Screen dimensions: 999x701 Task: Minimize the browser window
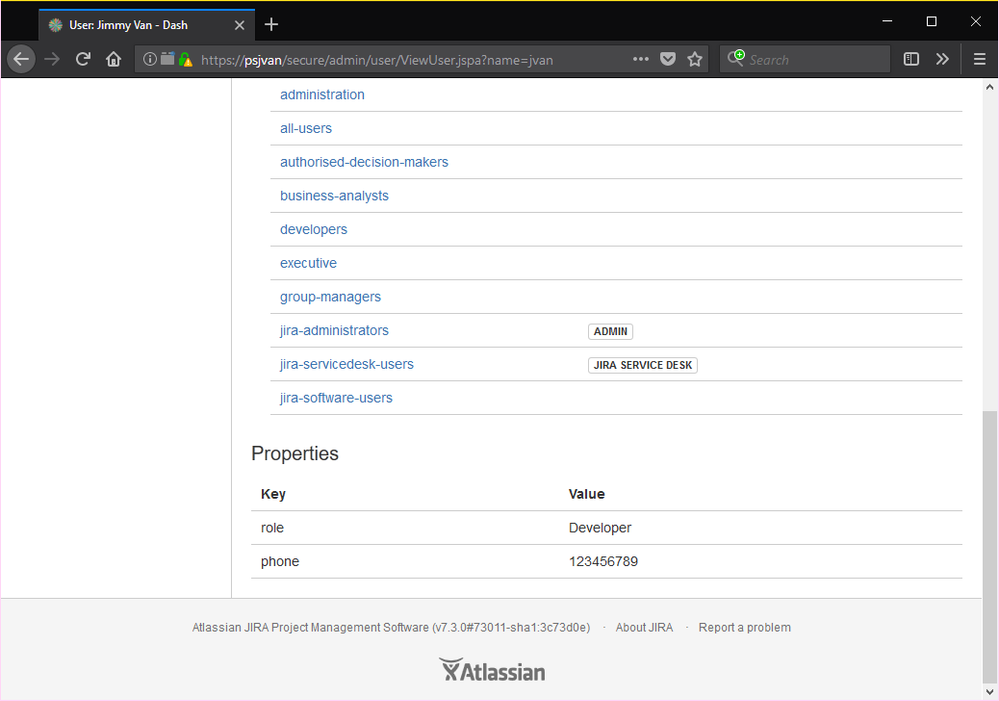[x=887, y=22]
